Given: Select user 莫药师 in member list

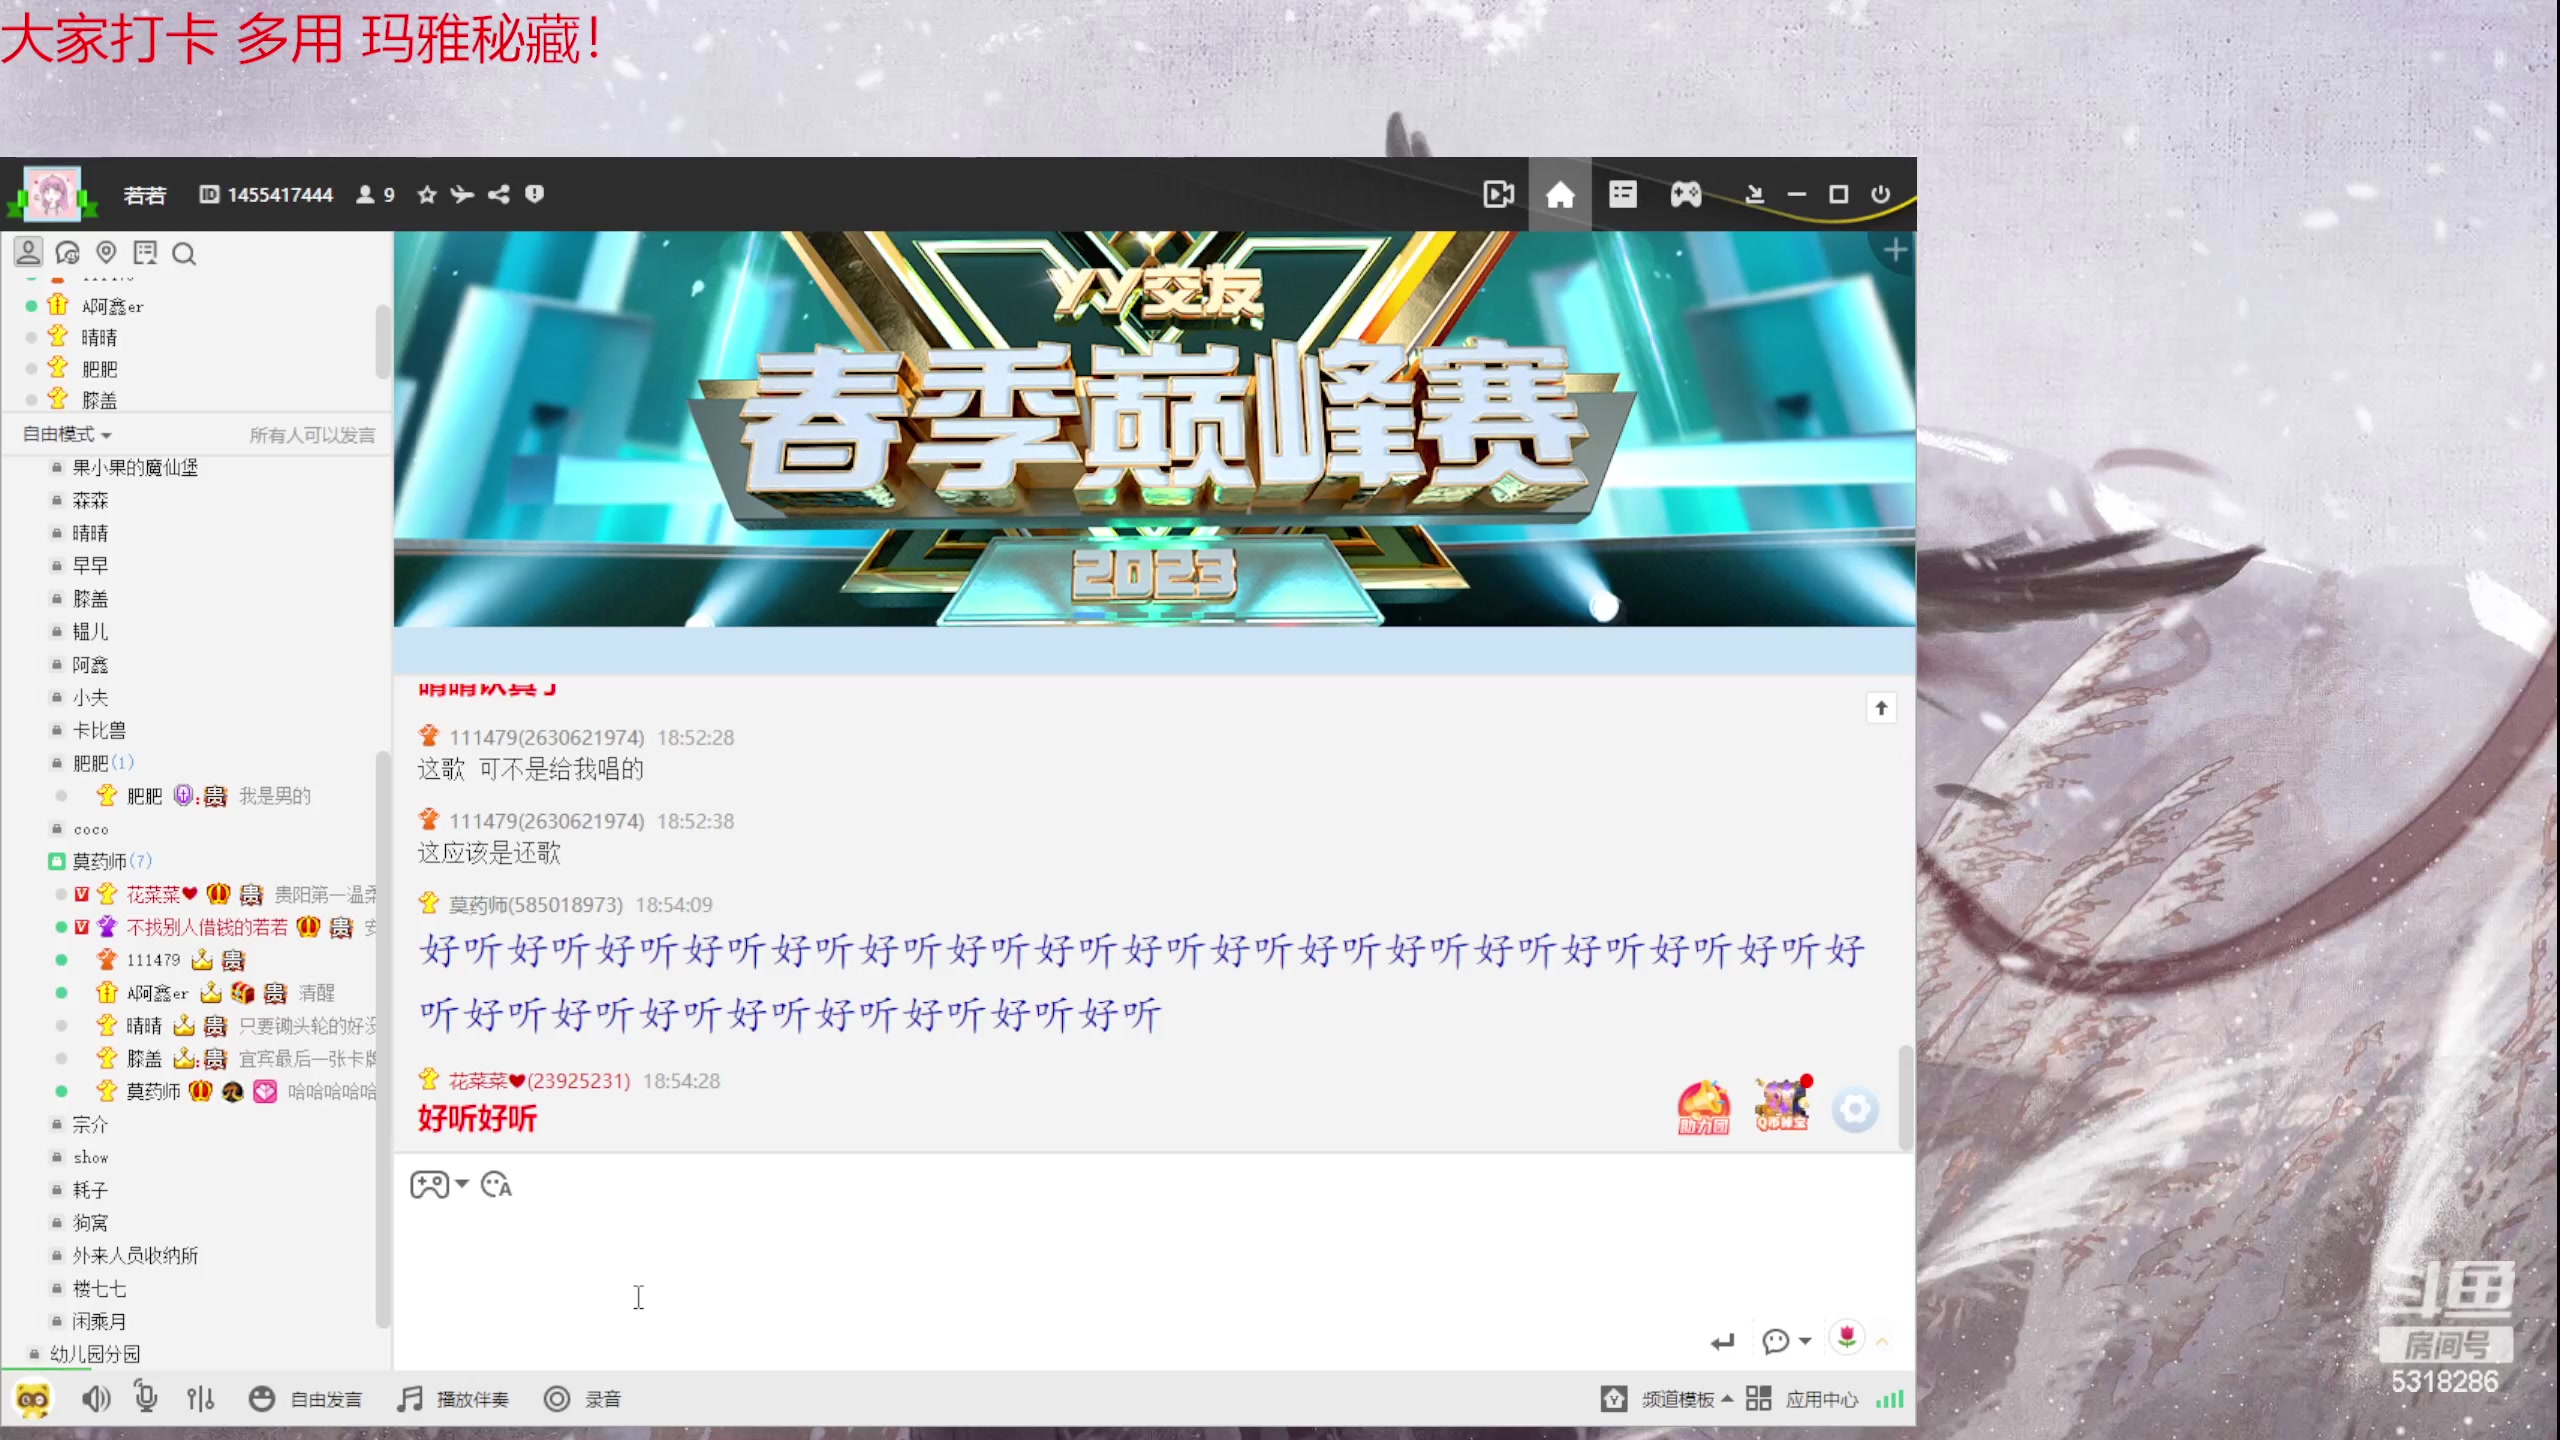Looking at the screenshot, I should coord(153,1091).
